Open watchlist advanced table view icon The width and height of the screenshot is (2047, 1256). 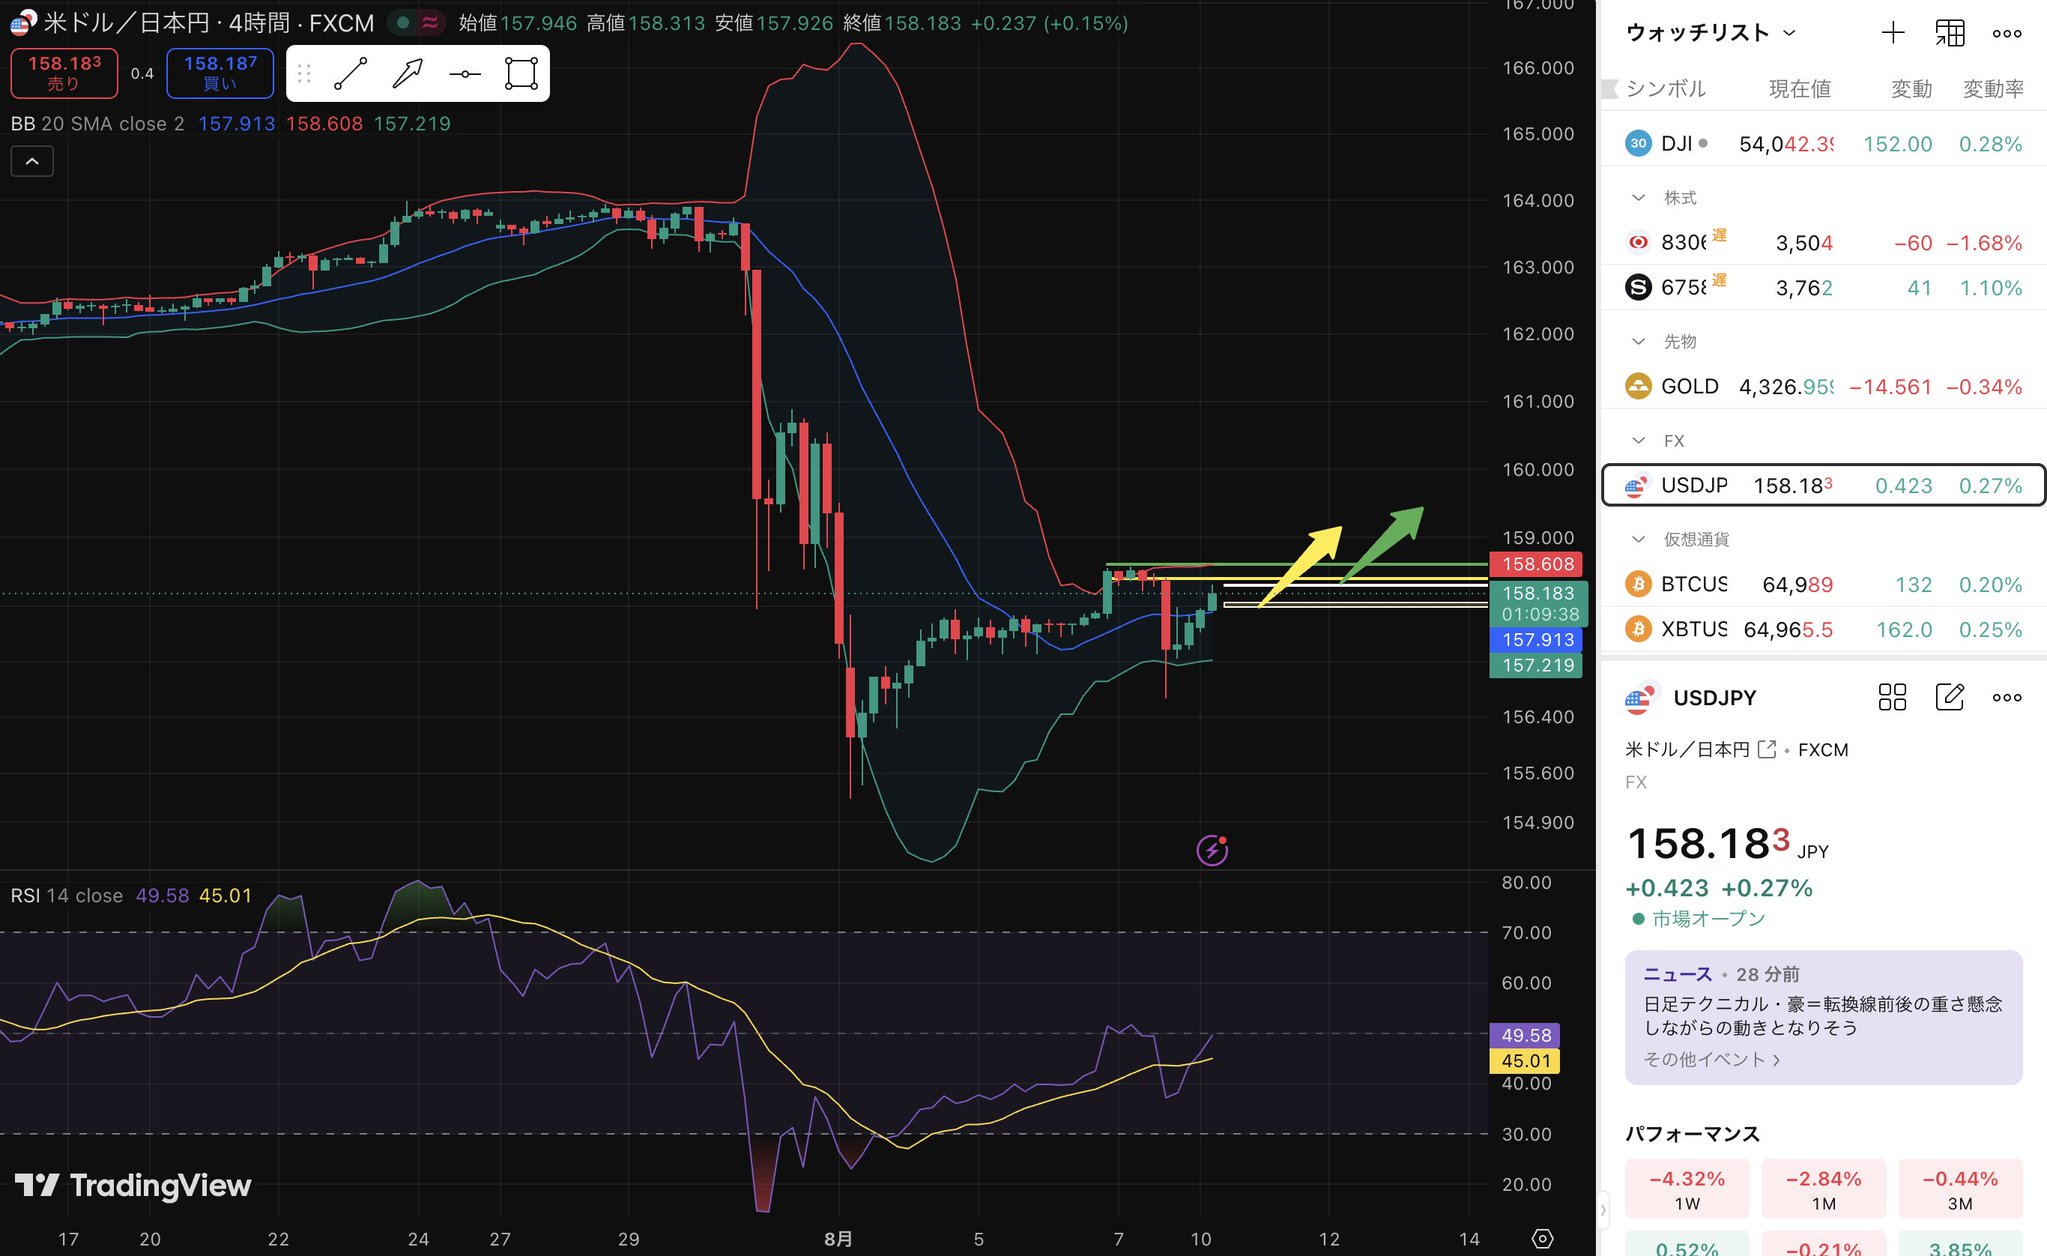coord(1950,33)
